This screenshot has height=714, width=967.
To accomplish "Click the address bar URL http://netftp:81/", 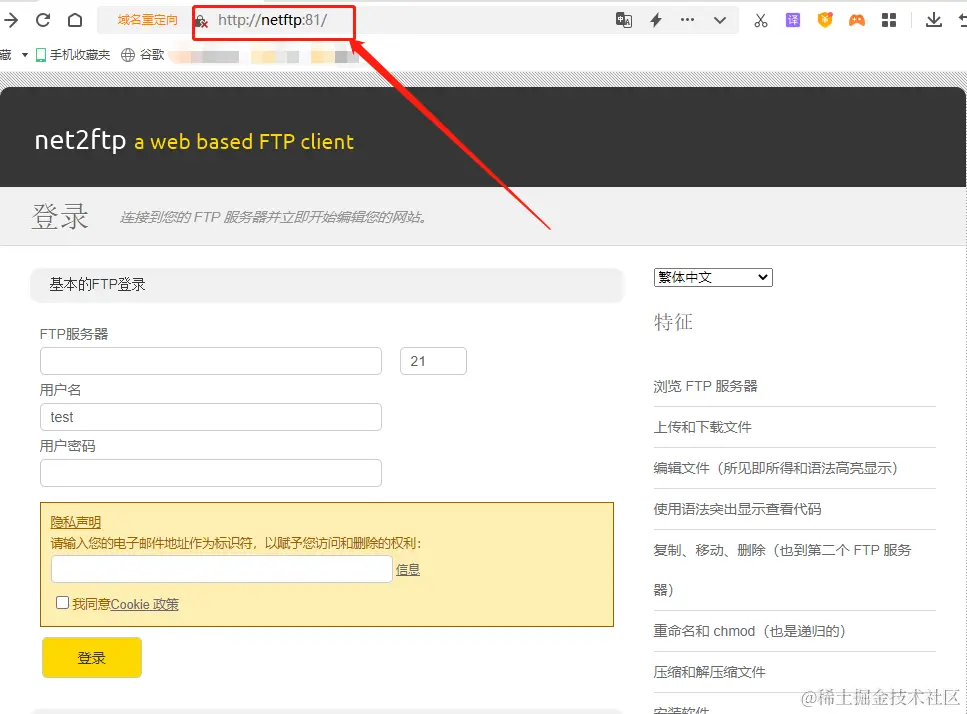I will (x=273, y=20).
